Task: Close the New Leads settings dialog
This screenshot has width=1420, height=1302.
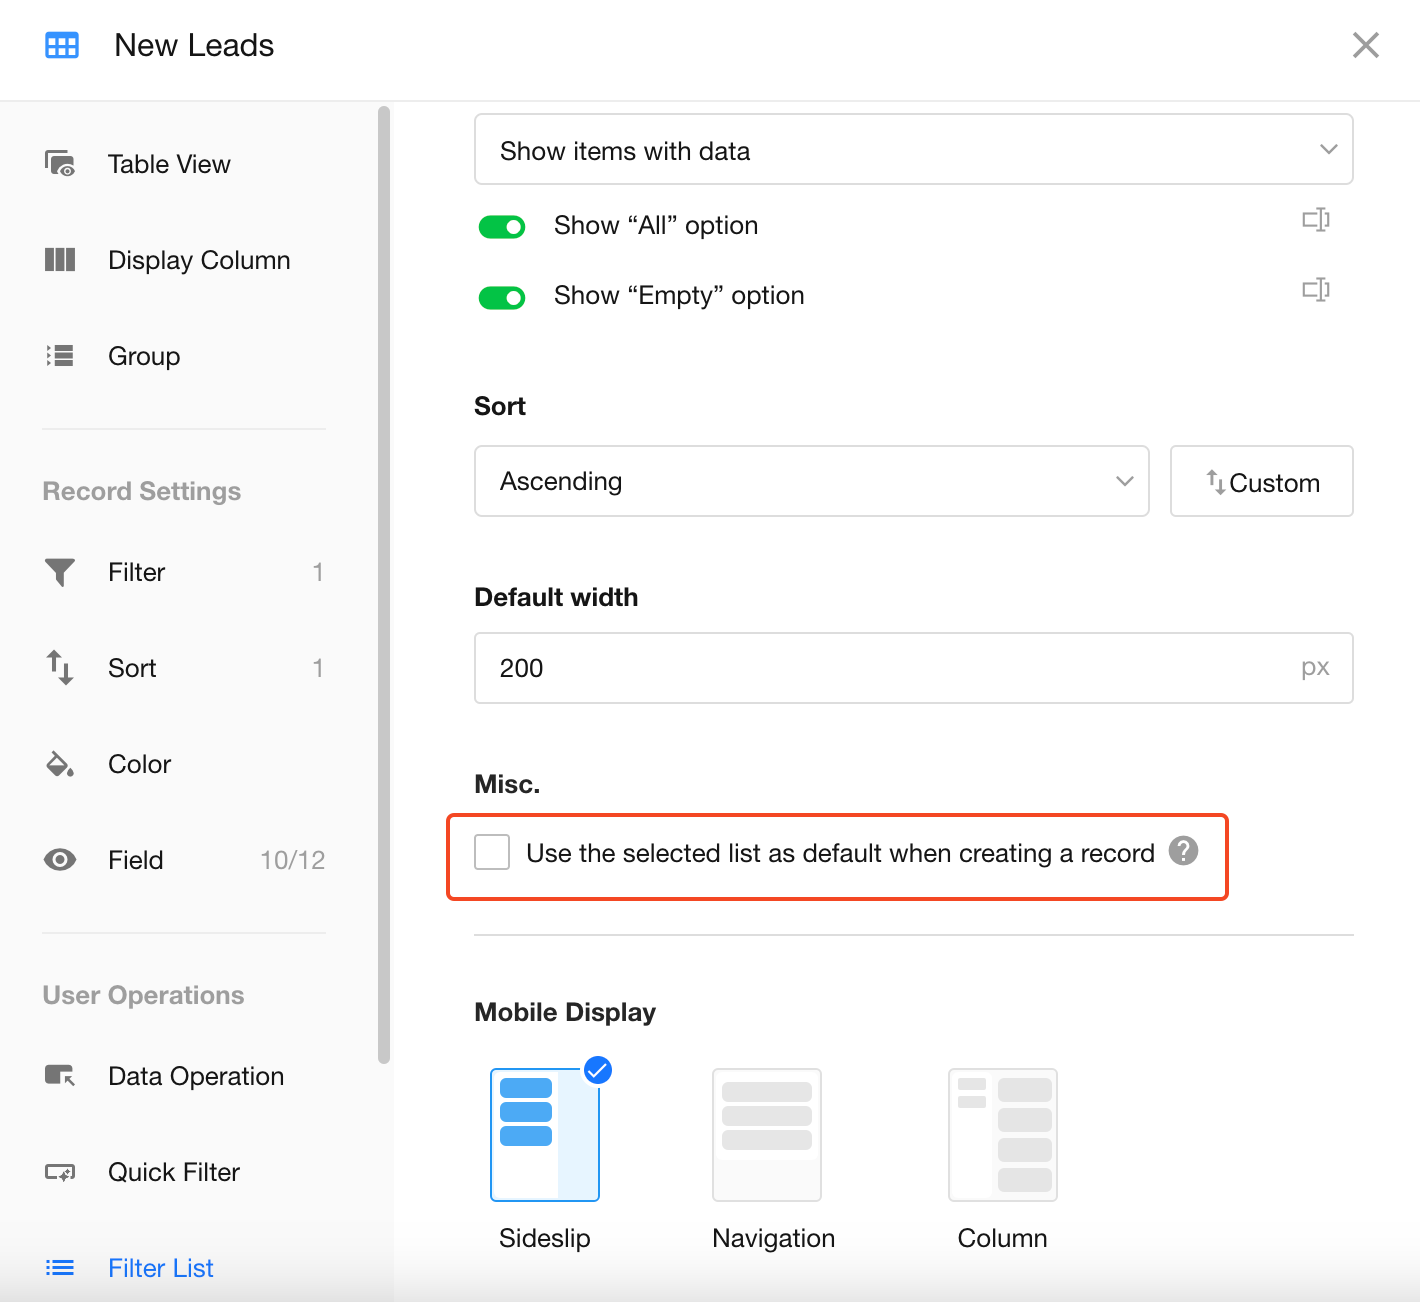Action: pyautogui.click(x=1365, y=45)
